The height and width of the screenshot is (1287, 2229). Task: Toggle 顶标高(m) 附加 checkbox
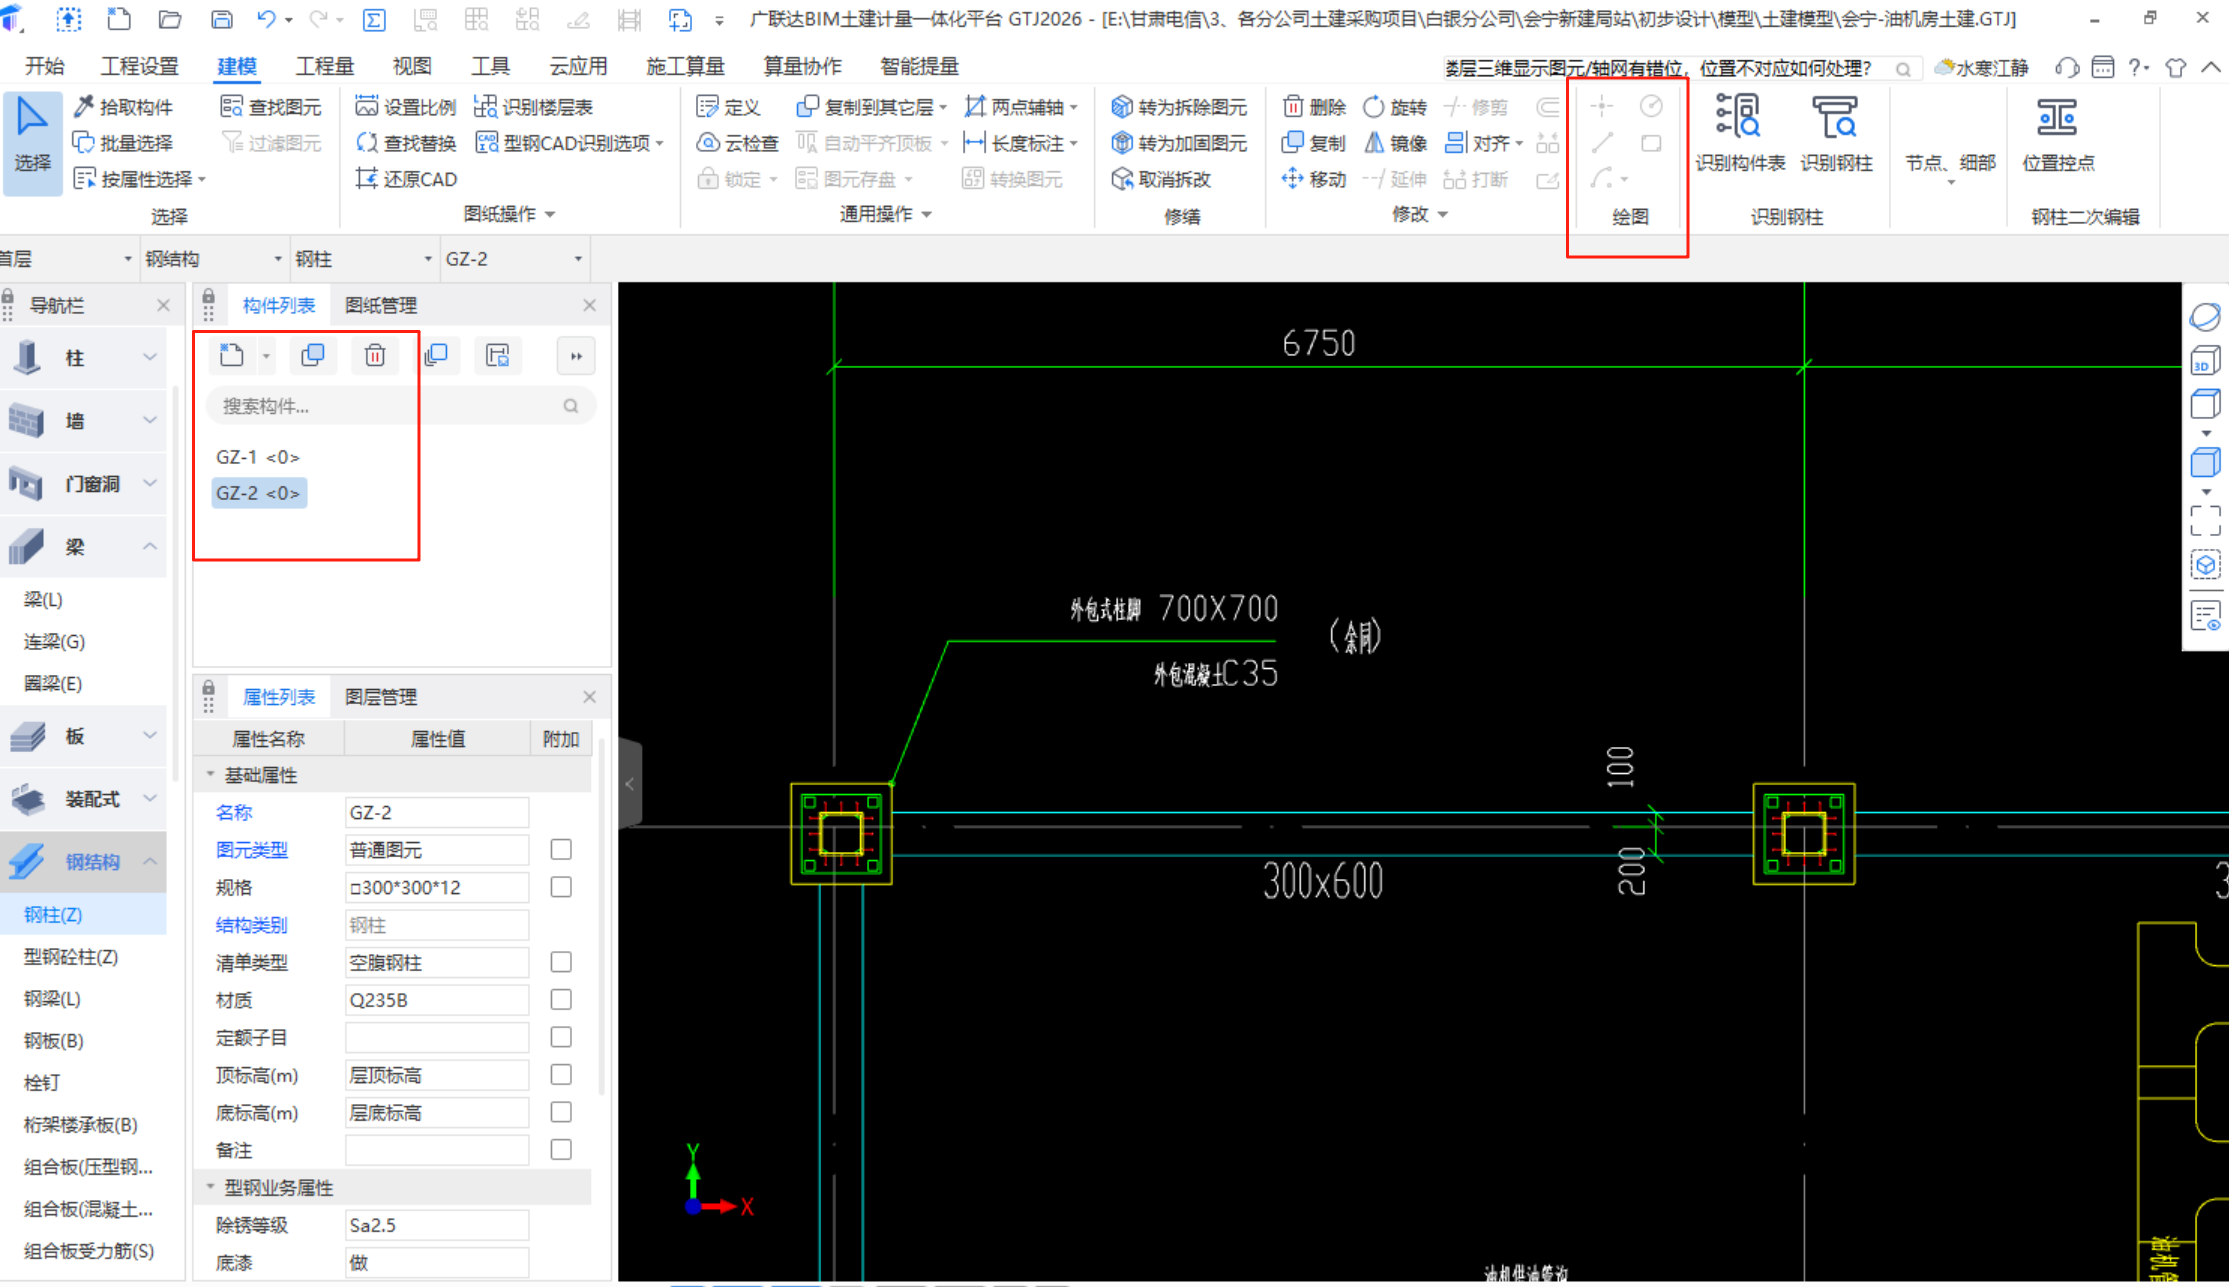pyautogui.click(x=561, y=1074)
